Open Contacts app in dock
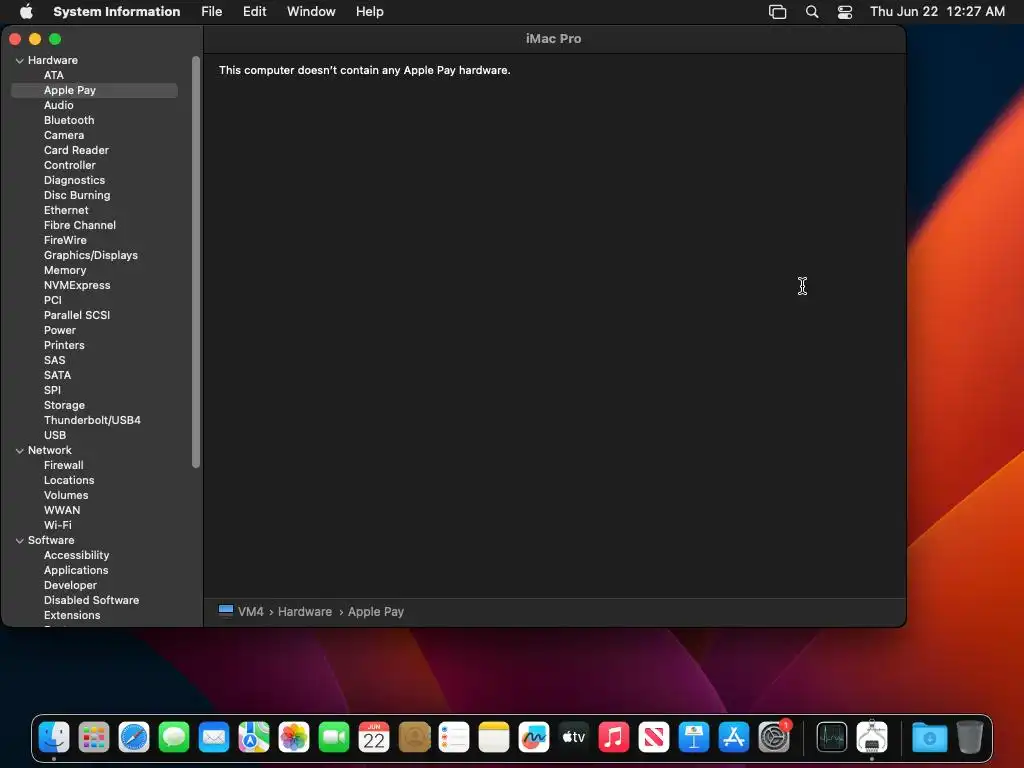This screenshot has width=1024, height=768. coord(414,737)
